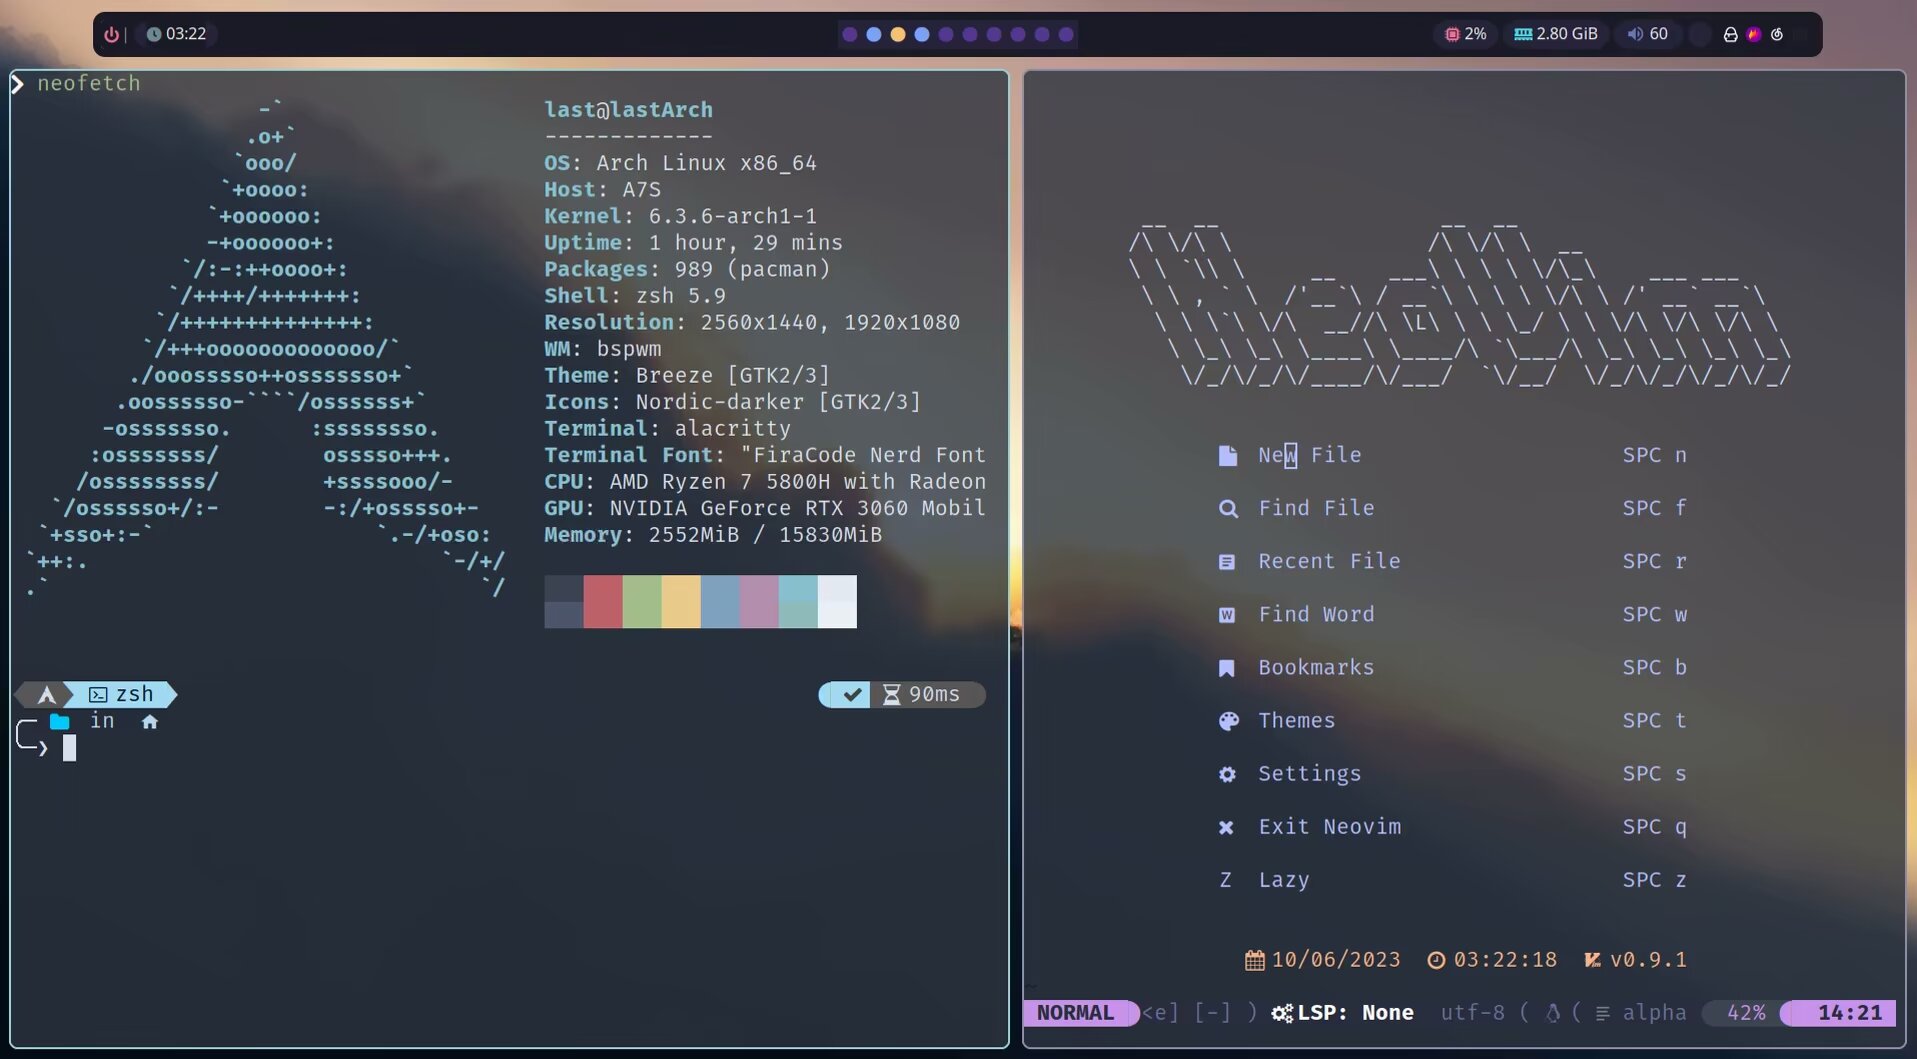Click the 'SPC n' shortcut text
The image size is (1917, 1059).
(1654, 455)
